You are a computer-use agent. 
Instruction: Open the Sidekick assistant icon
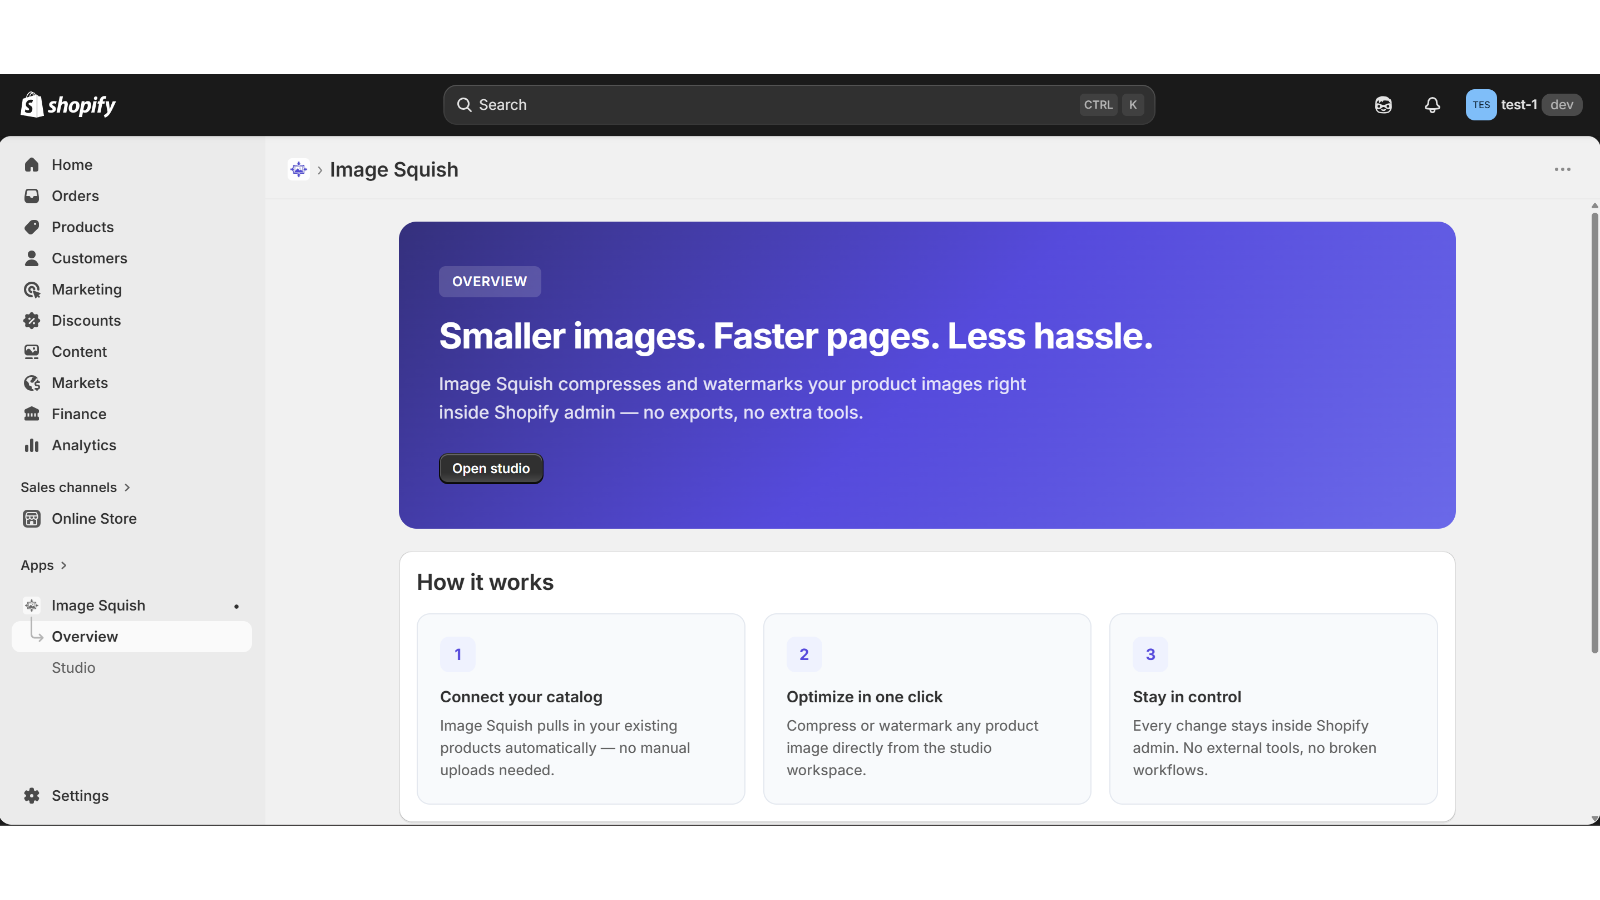click(x=1383, y=105)
